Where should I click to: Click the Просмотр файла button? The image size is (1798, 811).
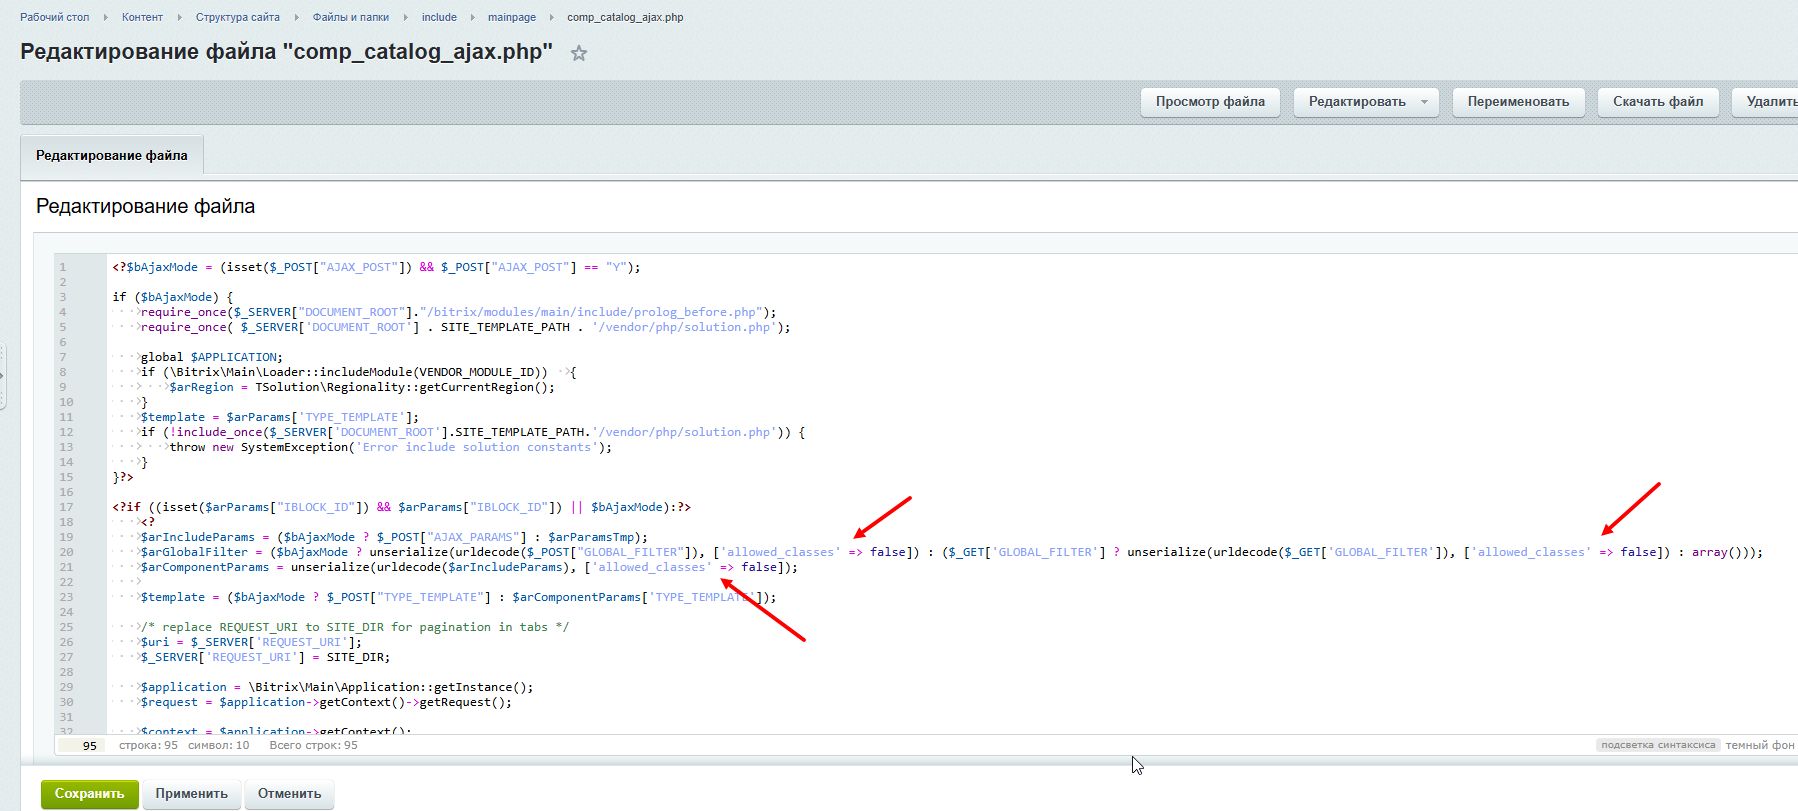[x=1210, y=102]
